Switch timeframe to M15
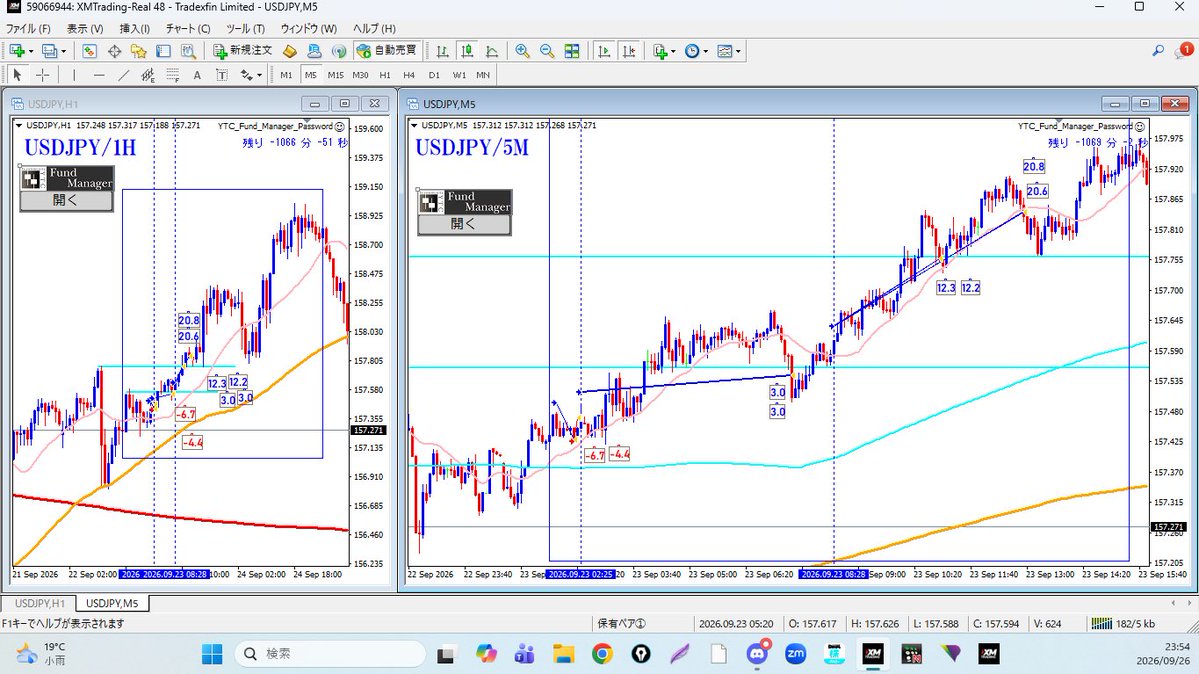Viewport: 1199px width, 674px height. (x=336, y=75)
